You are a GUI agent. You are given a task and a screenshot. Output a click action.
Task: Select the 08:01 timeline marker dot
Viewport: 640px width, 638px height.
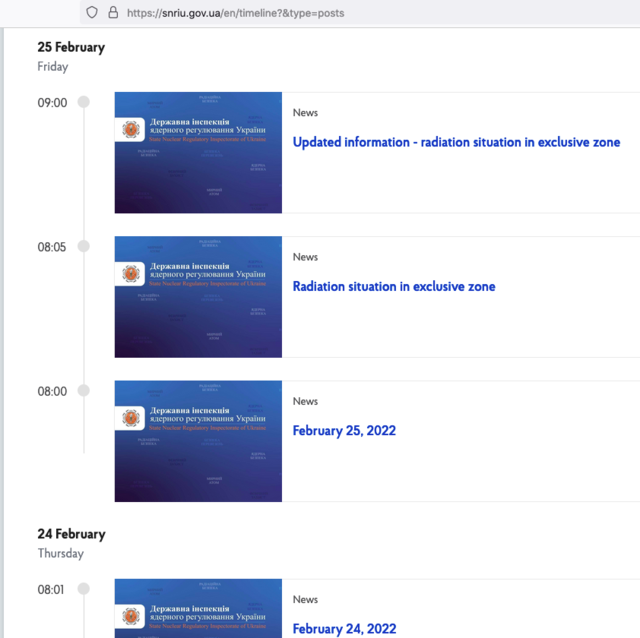click(84, 589)
